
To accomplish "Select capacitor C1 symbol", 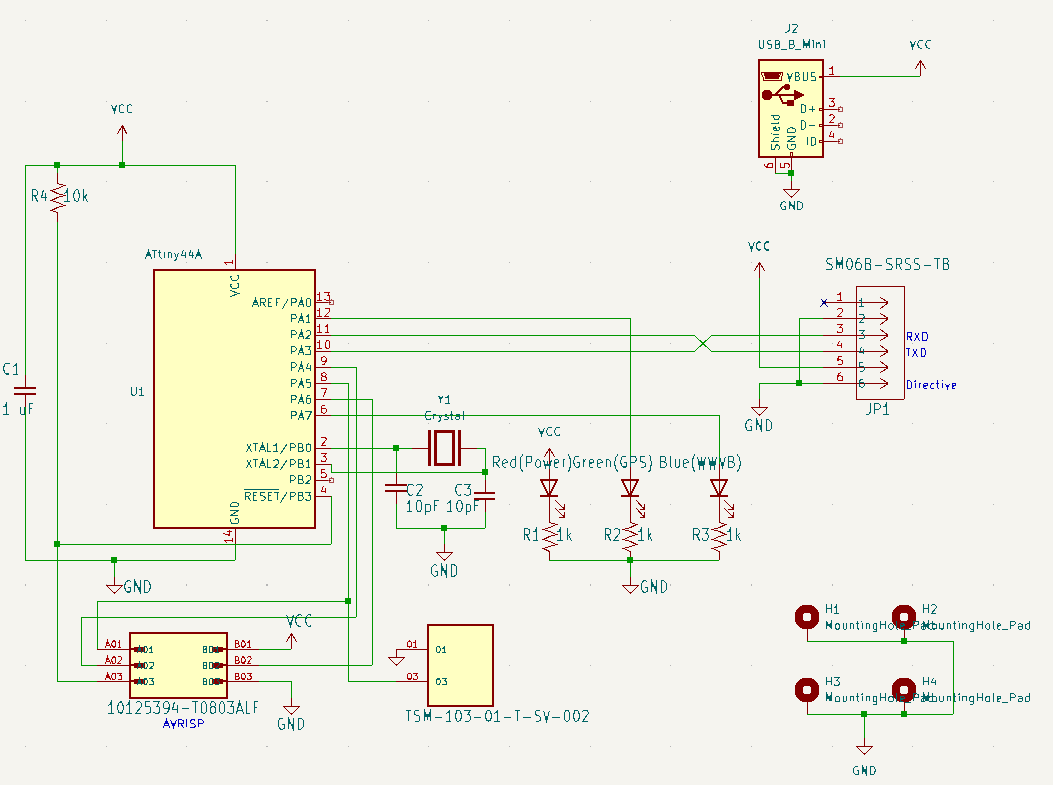I will coord(25,390).
